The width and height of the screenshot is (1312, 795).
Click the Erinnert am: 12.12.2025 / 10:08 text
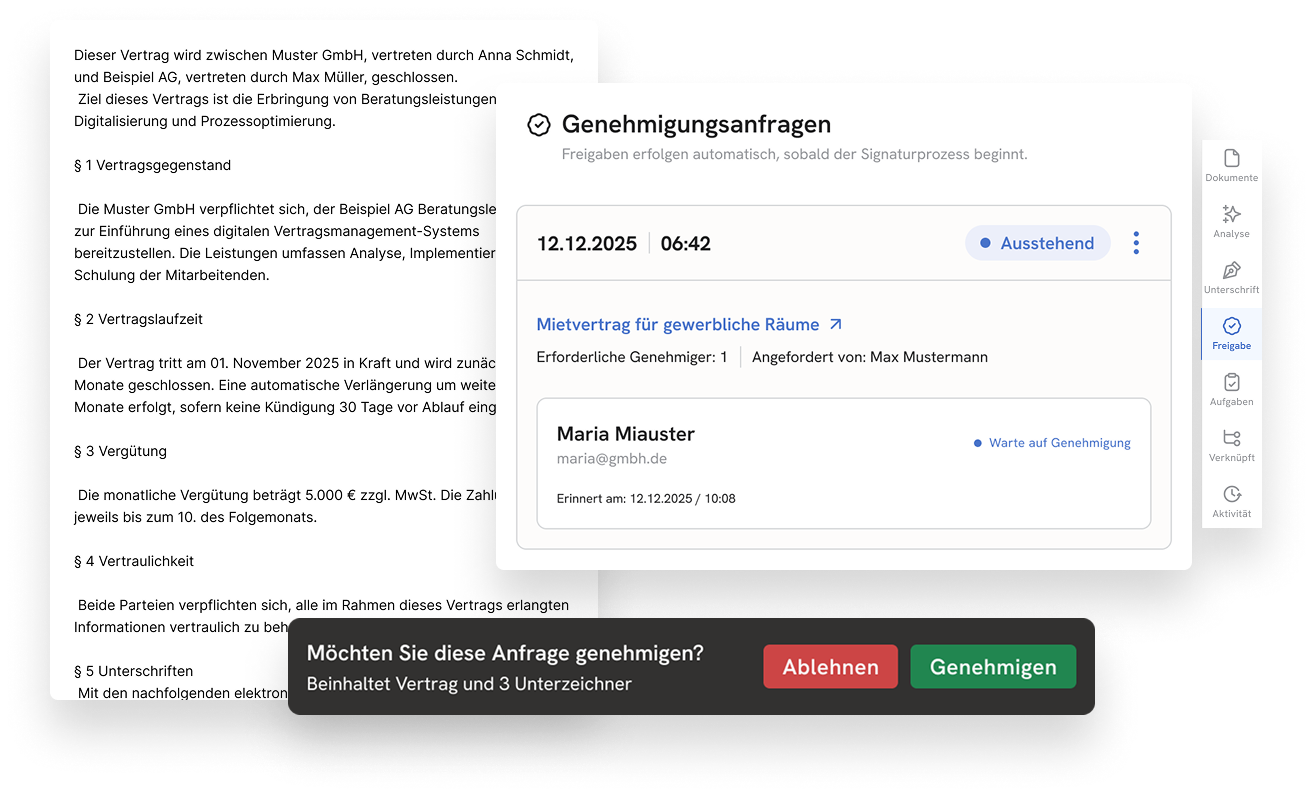click(646, 498)
